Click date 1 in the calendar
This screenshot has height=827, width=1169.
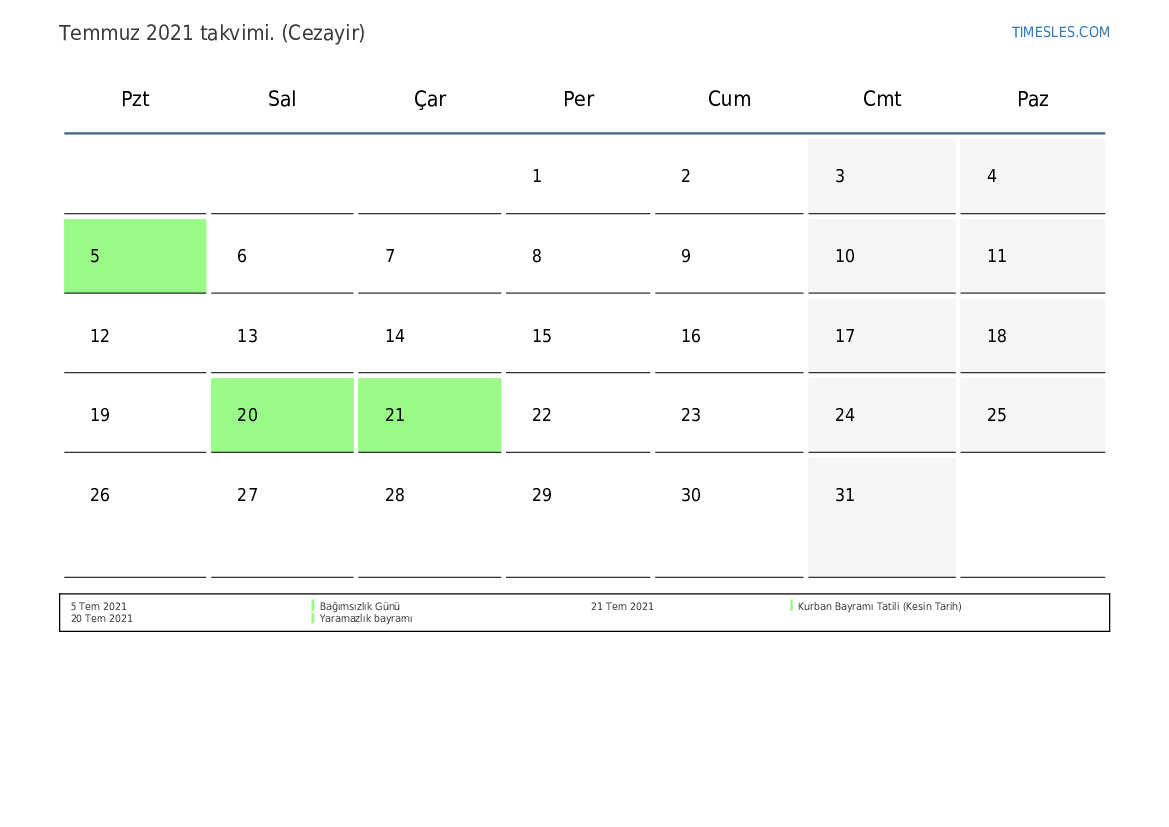click(578, 176)
